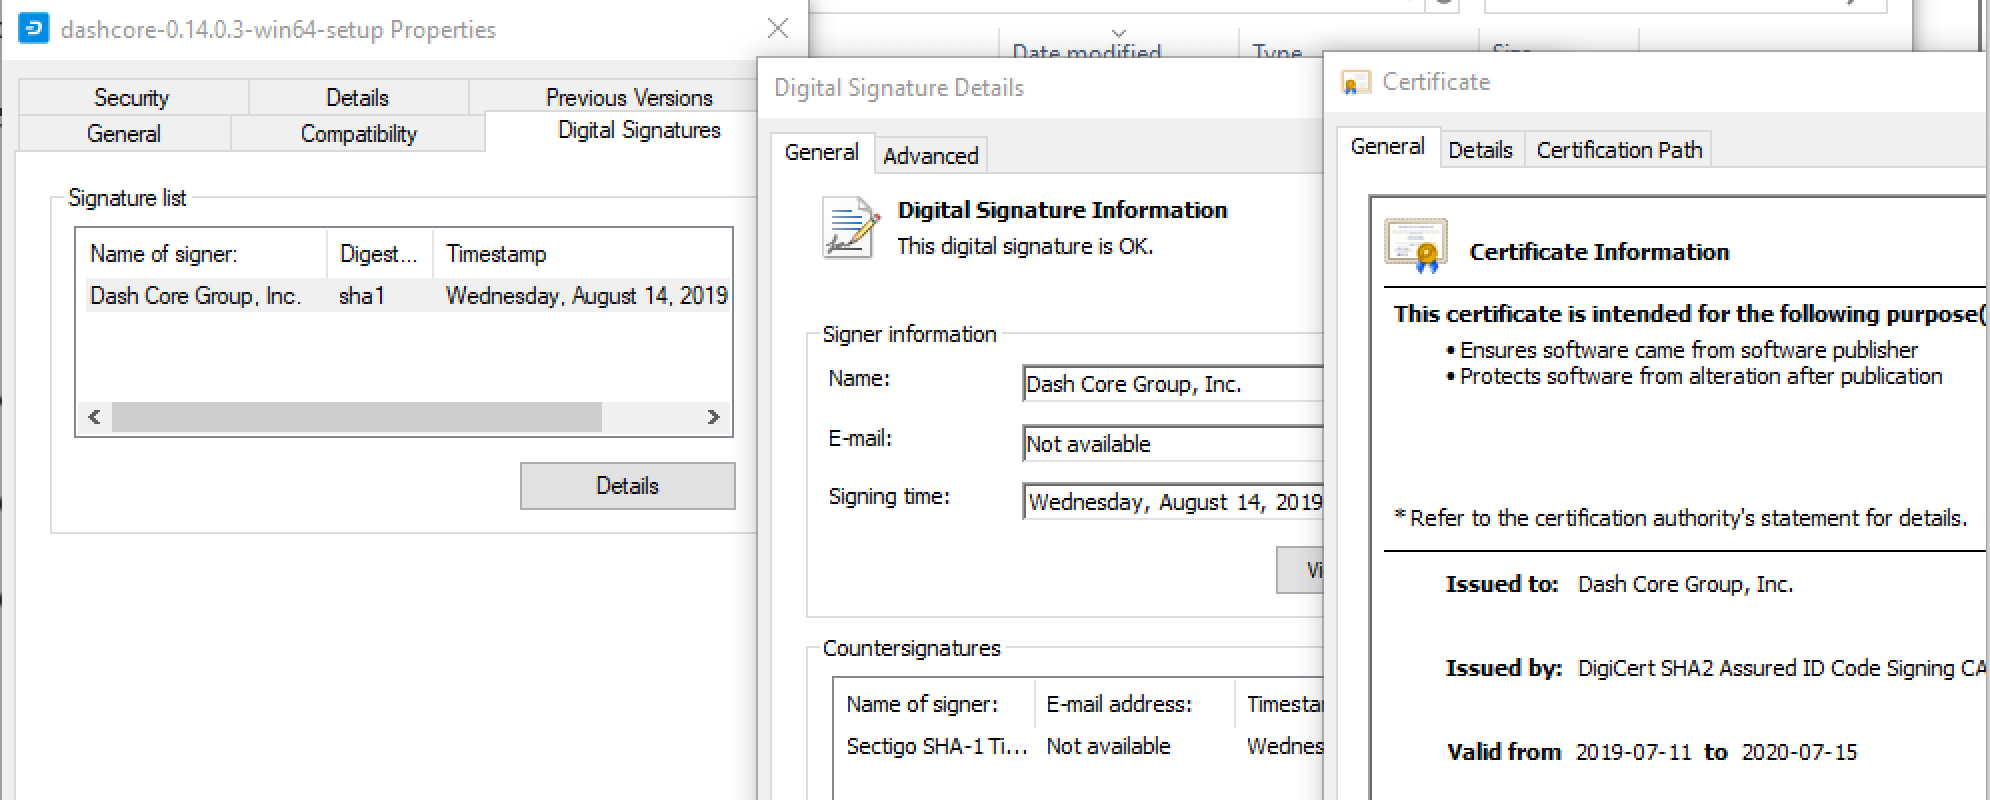Click right arrow of signature list scrollbar
The width and height of the screenshot is (1990, 800).
click(713, 417)
